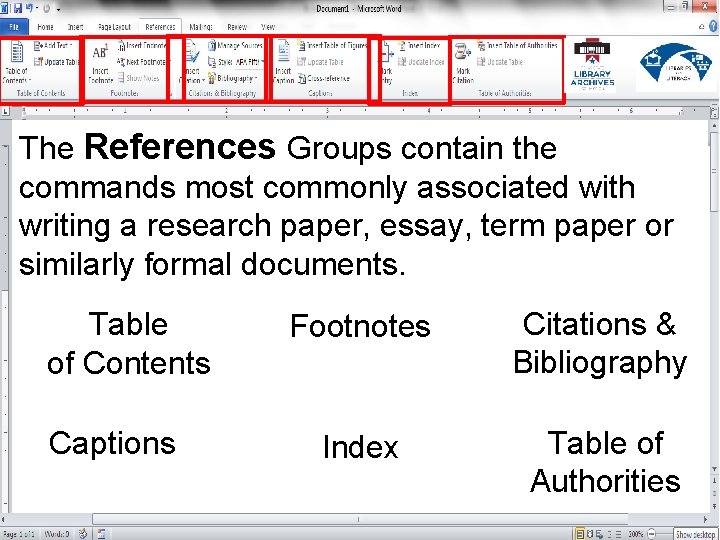Viewport: 720px width, 540px height.
Task: Open the File tab
Action: point(14,27)
